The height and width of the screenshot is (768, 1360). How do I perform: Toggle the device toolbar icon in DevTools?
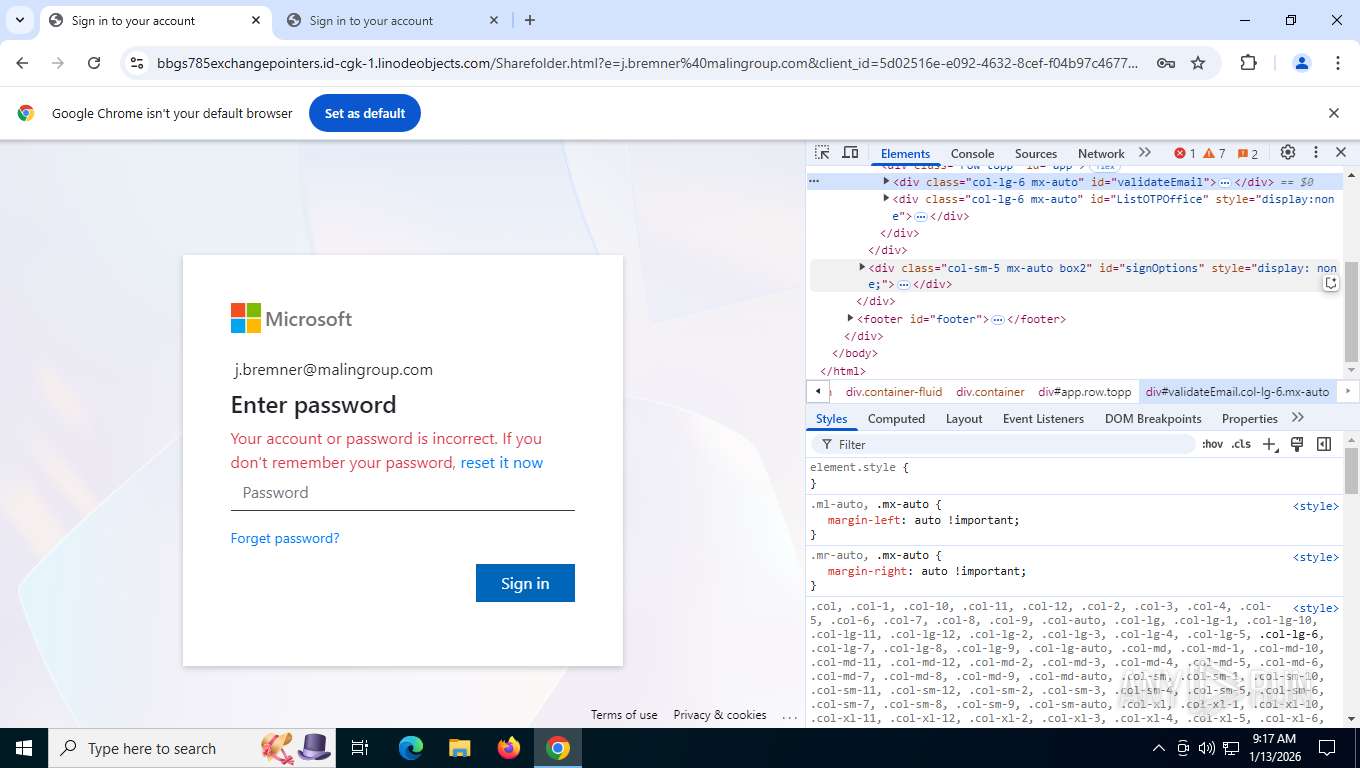850,153
